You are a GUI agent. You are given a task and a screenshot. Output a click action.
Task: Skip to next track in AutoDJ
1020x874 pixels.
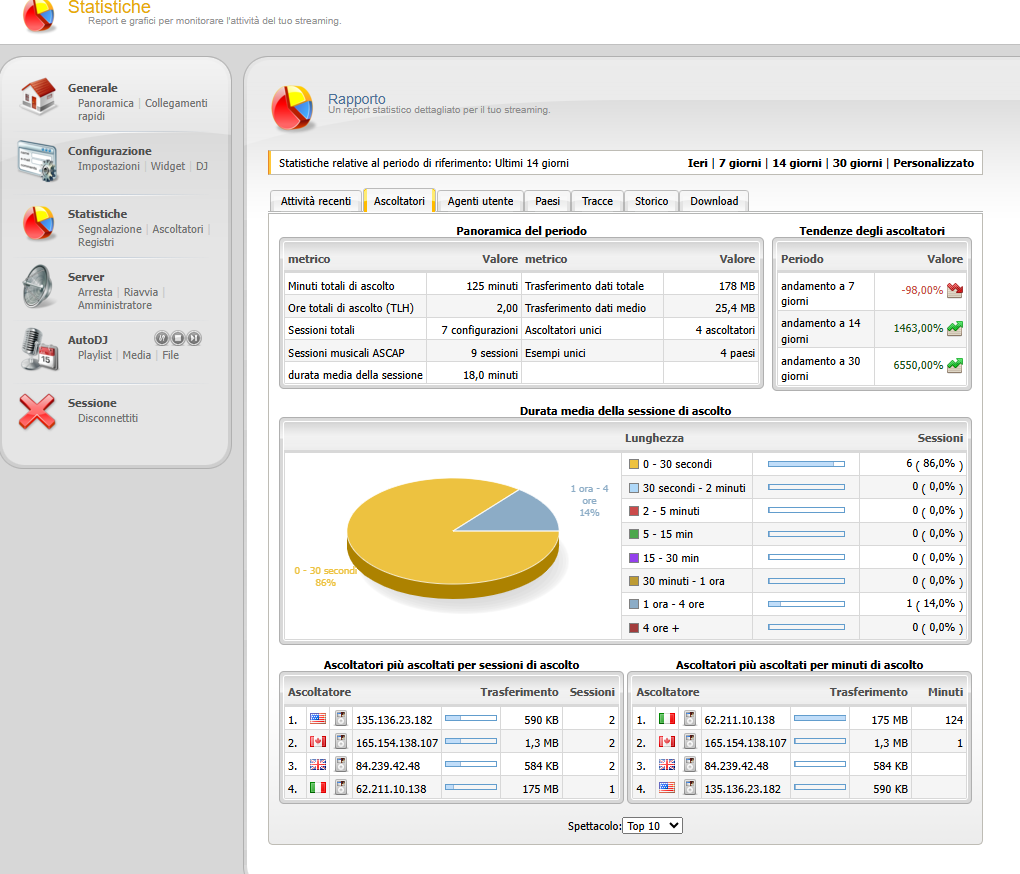click(194, 338)
